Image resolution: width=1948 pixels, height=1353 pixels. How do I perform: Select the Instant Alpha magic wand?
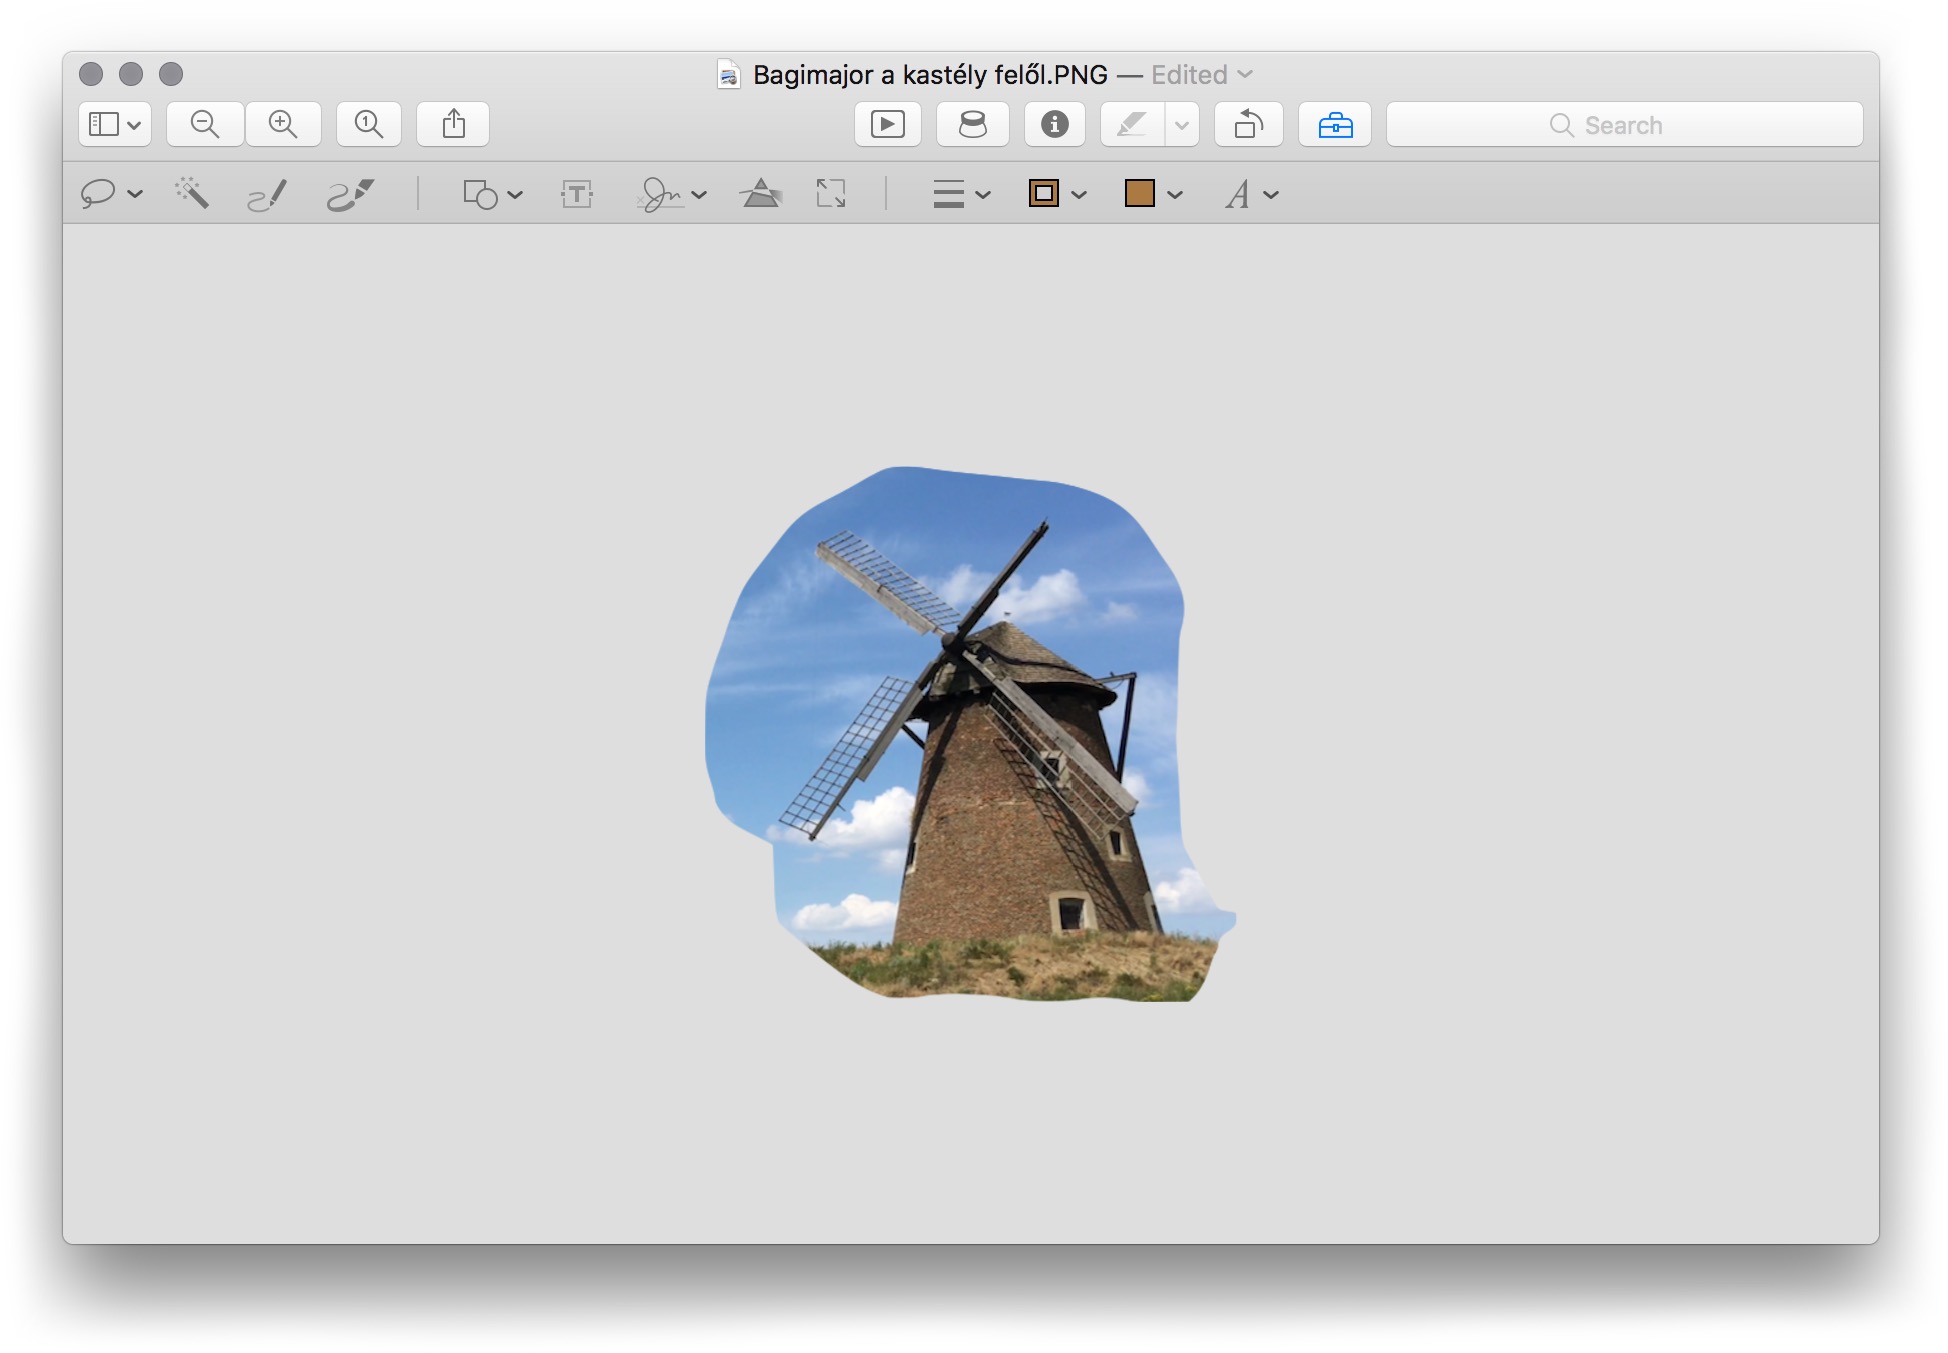pyautogui.click(x=192, y=193)
